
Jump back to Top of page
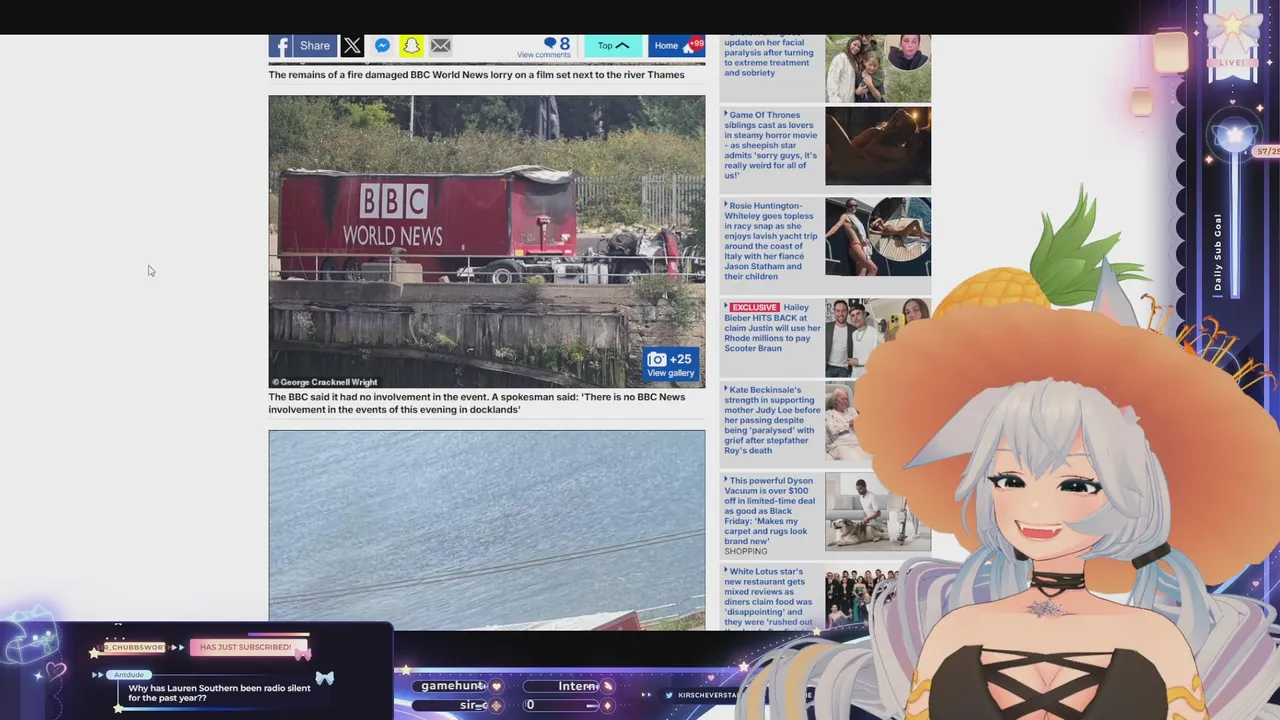point(613,46)
